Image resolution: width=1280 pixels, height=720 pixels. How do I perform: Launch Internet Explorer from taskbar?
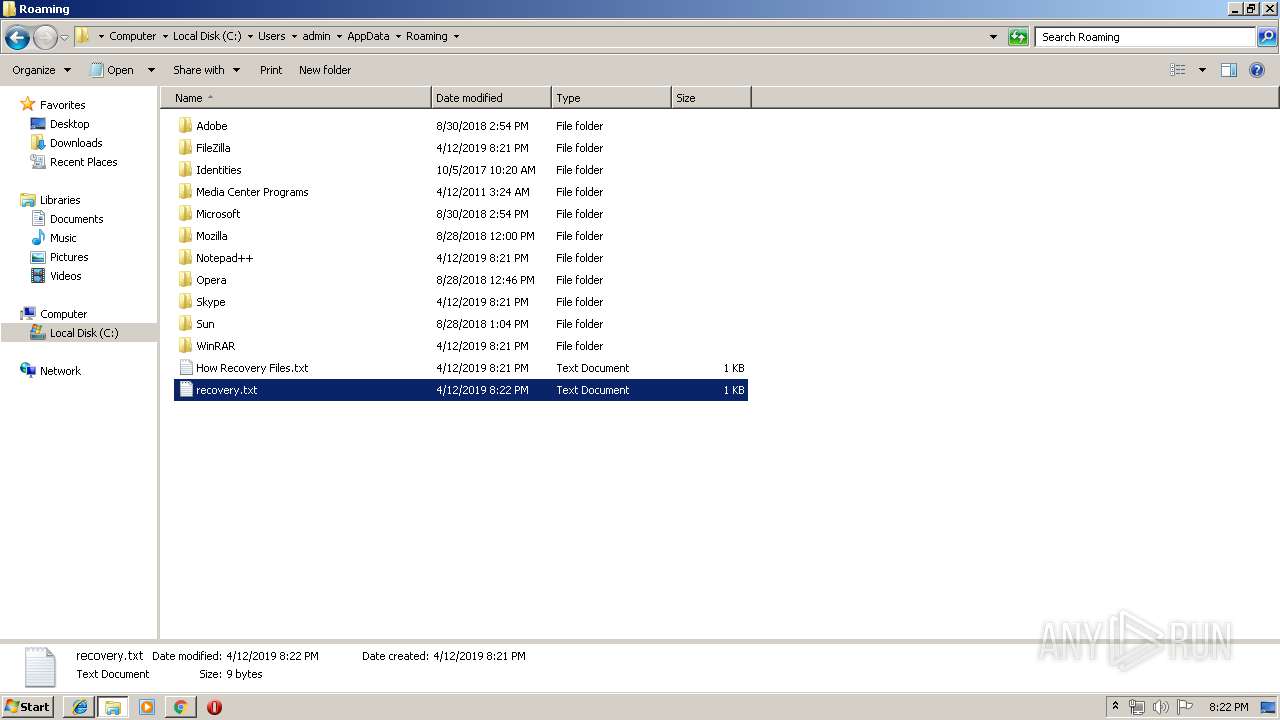[80, 707]
